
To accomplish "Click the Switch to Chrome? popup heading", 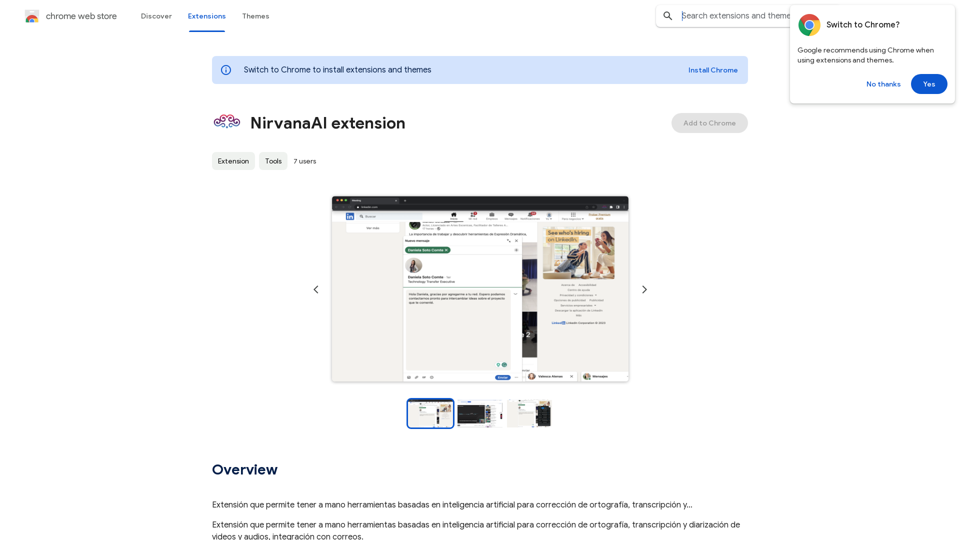I will click(x=863, y=25).
